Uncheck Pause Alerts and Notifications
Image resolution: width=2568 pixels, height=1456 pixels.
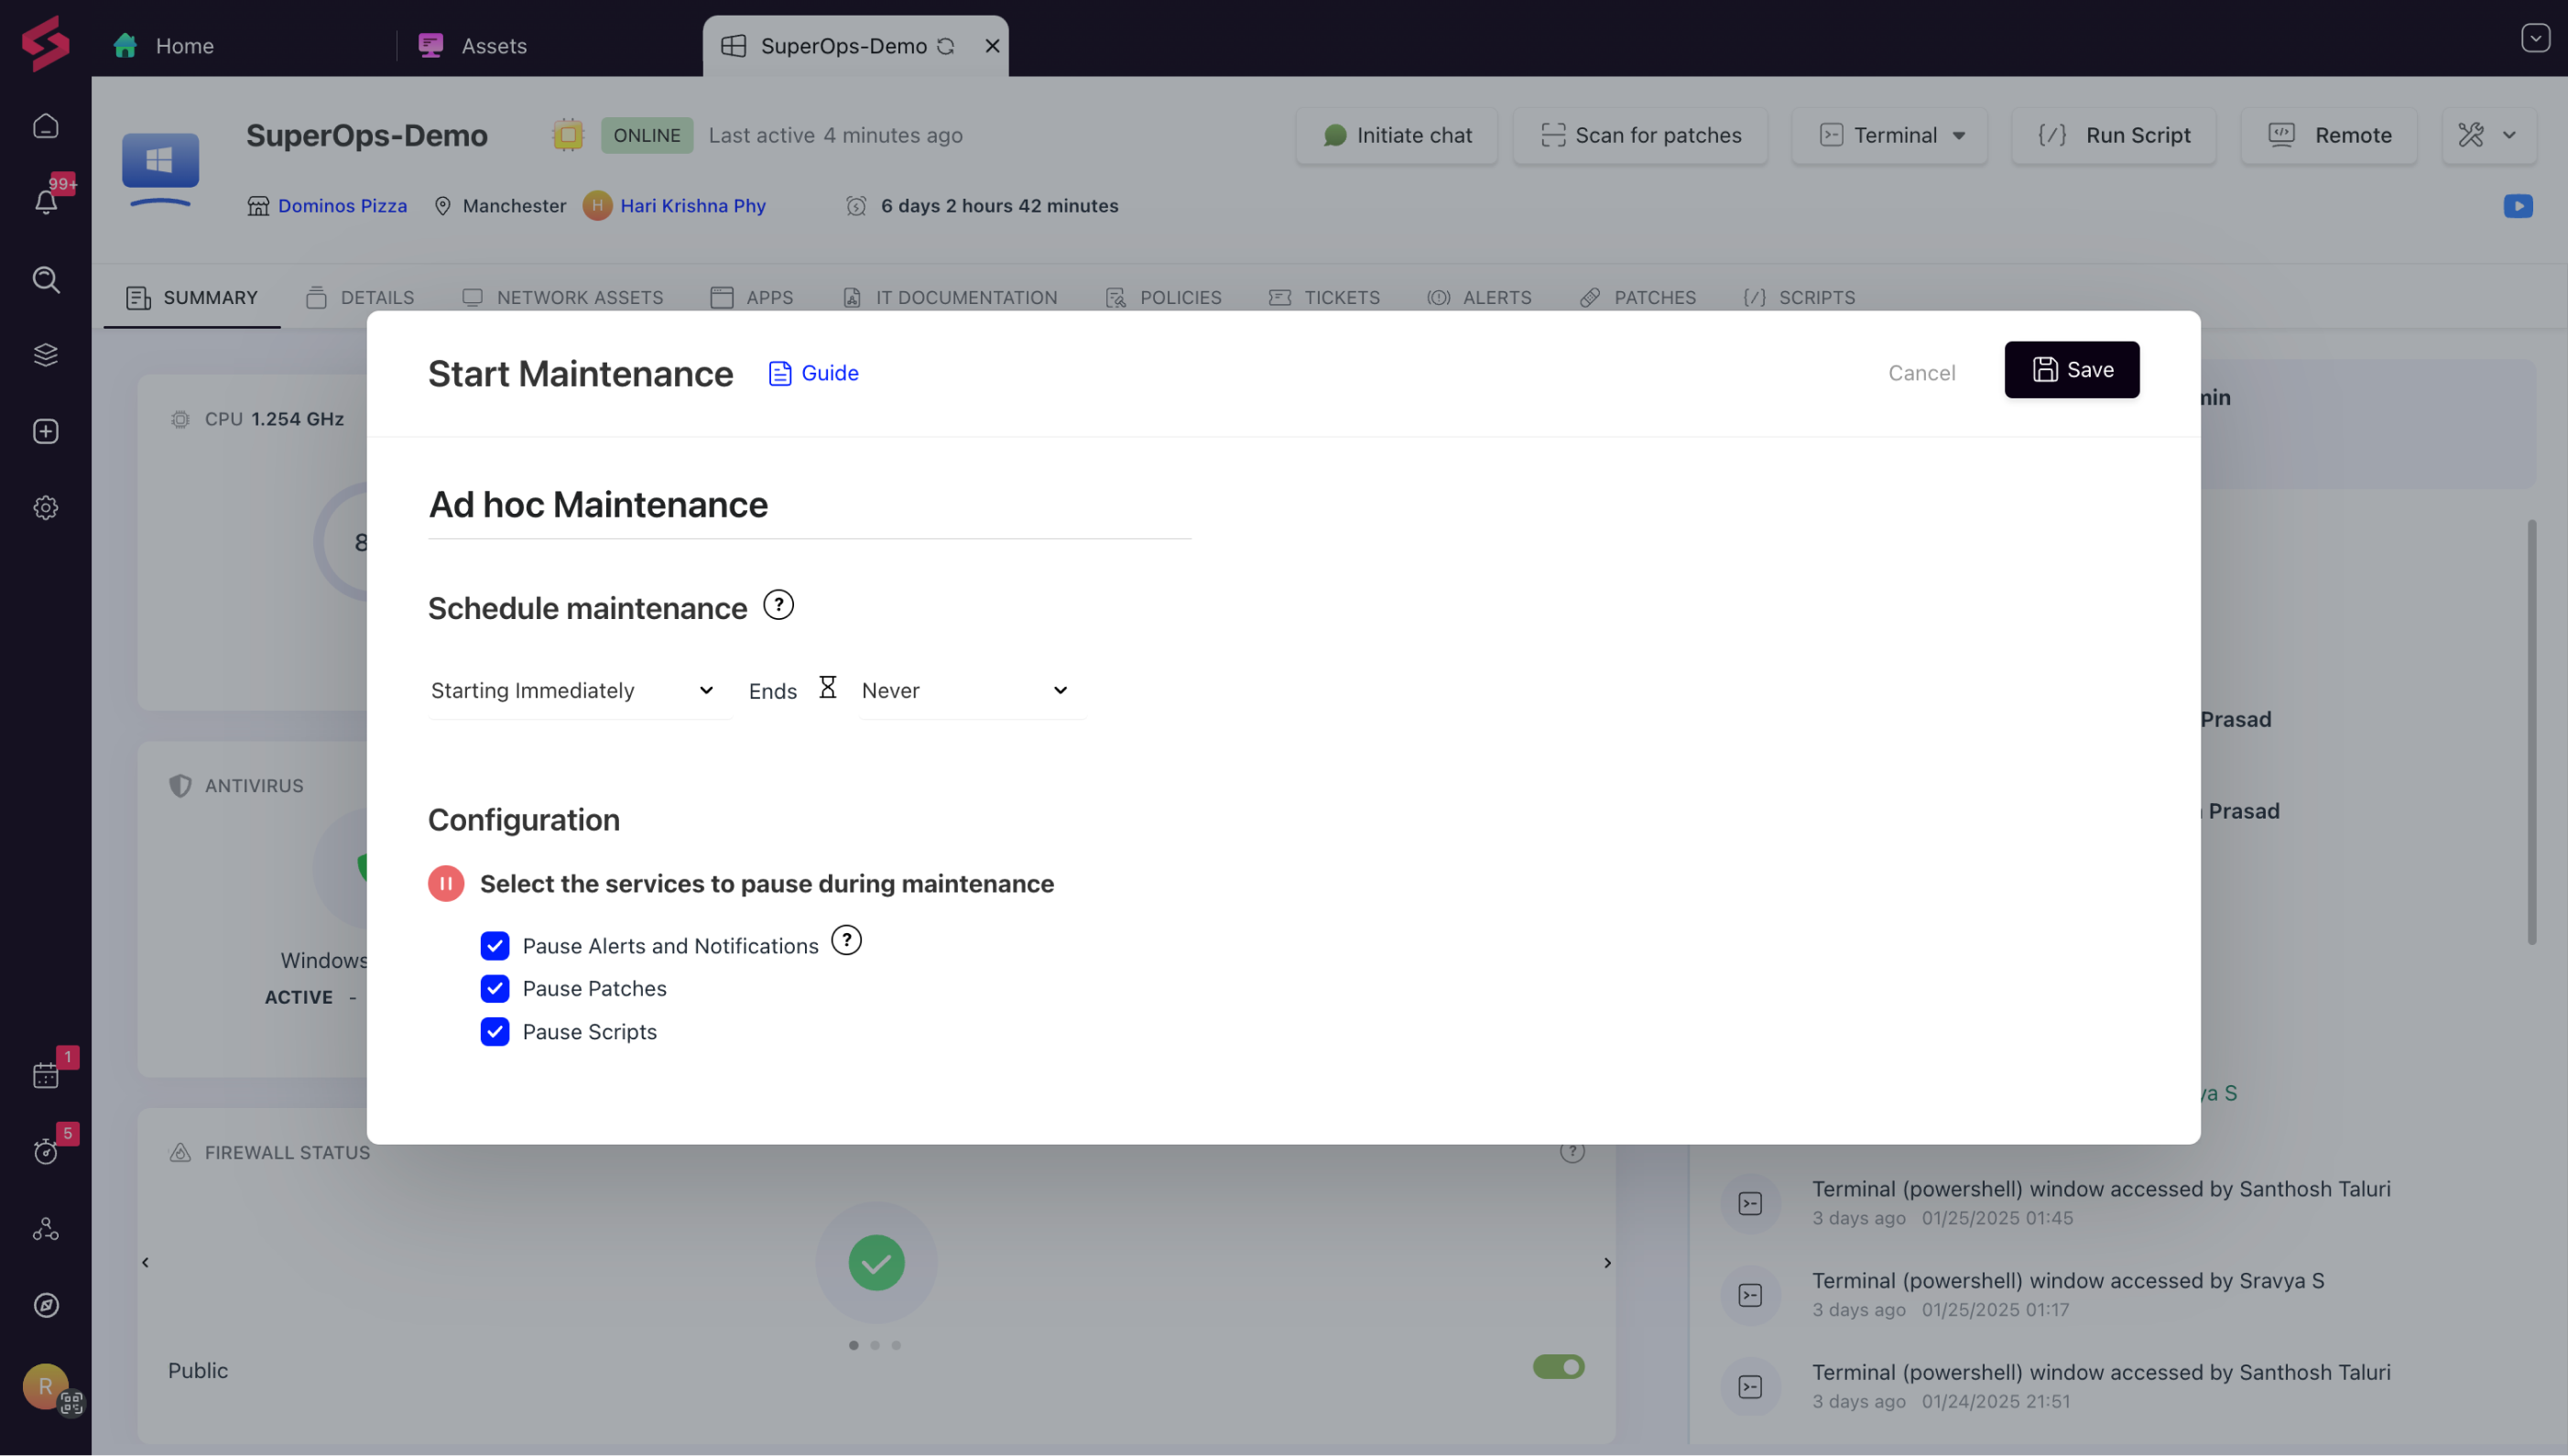coord(495,945)
